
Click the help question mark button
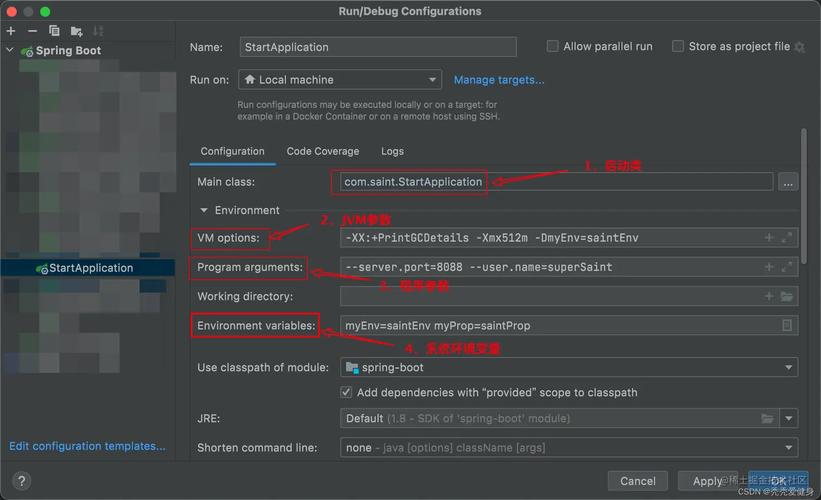pyautogui.click(x=21, y=481)
